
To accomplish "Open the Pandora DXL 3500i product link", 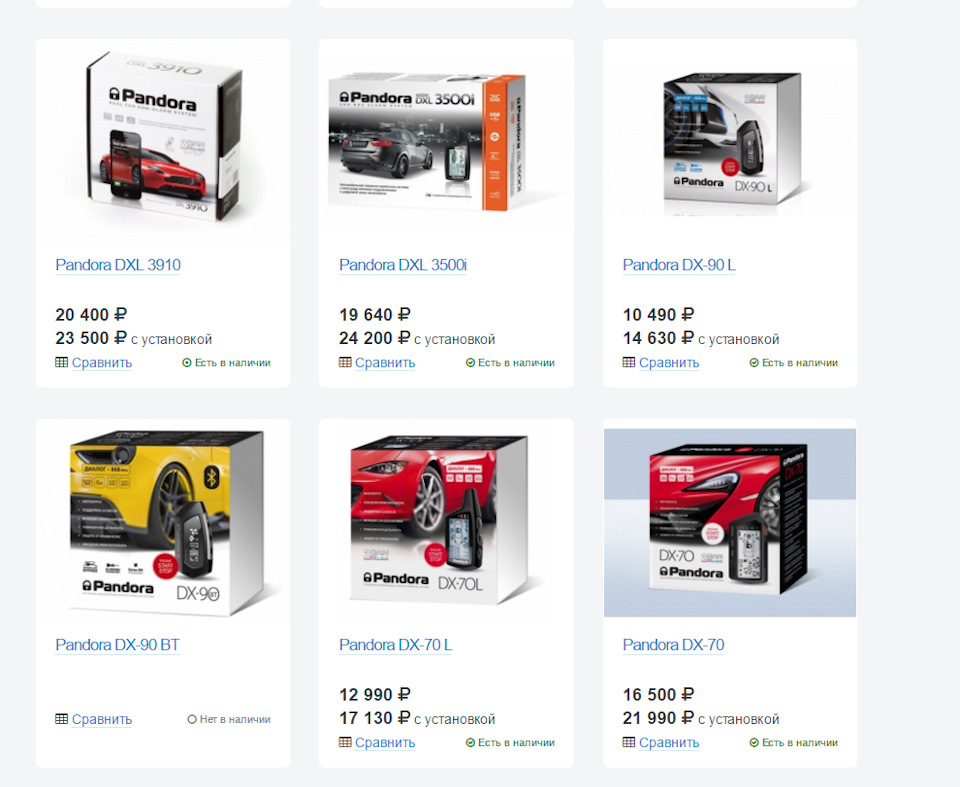I will [x=403, y=265].
